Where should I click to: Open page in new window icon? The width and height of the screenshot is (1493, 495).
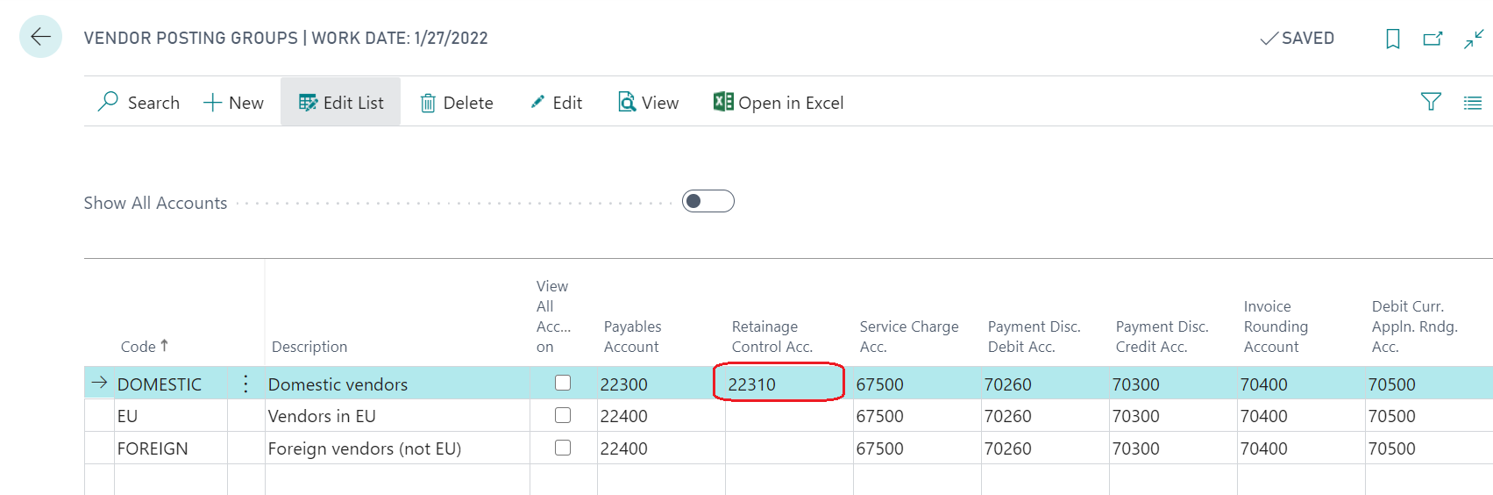[1433, 39]
